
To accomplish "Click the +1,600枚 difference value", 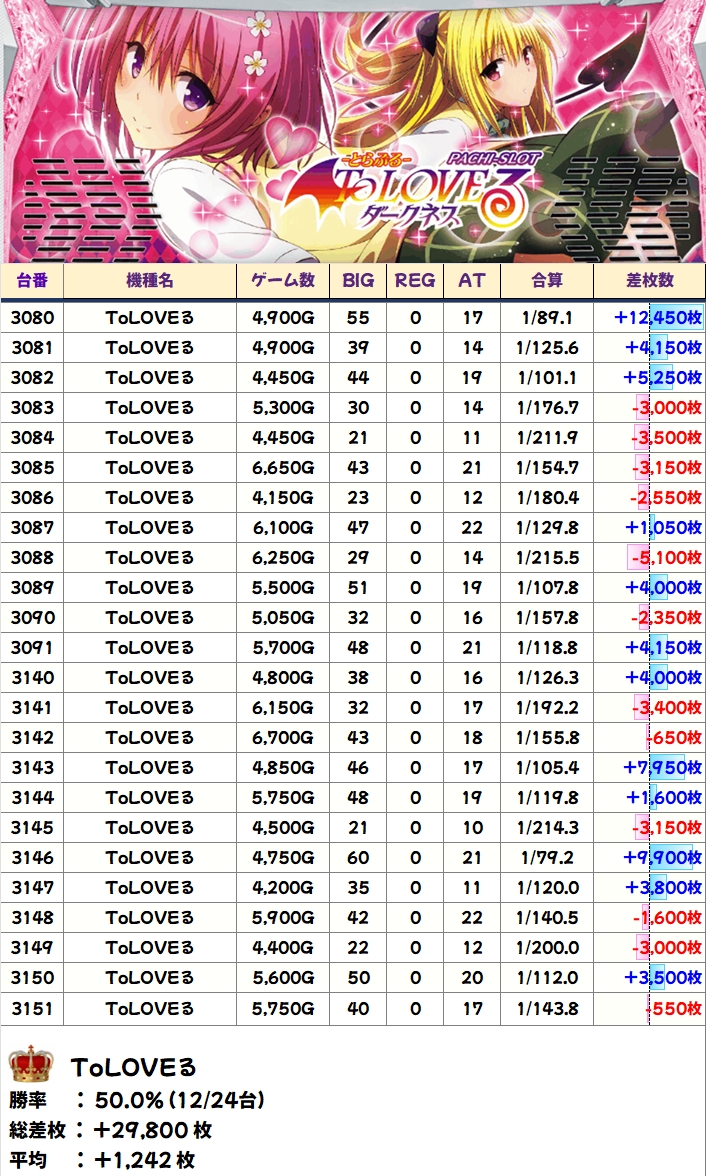I will (x=663, y=798).
